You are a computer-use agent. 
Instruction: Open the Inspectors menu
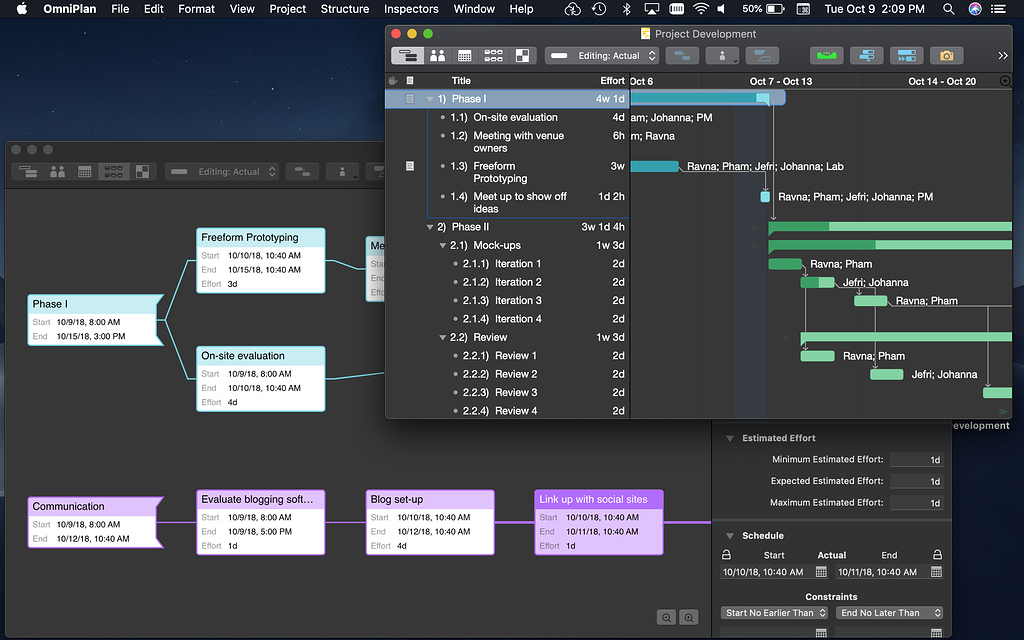tap(411, 9)
